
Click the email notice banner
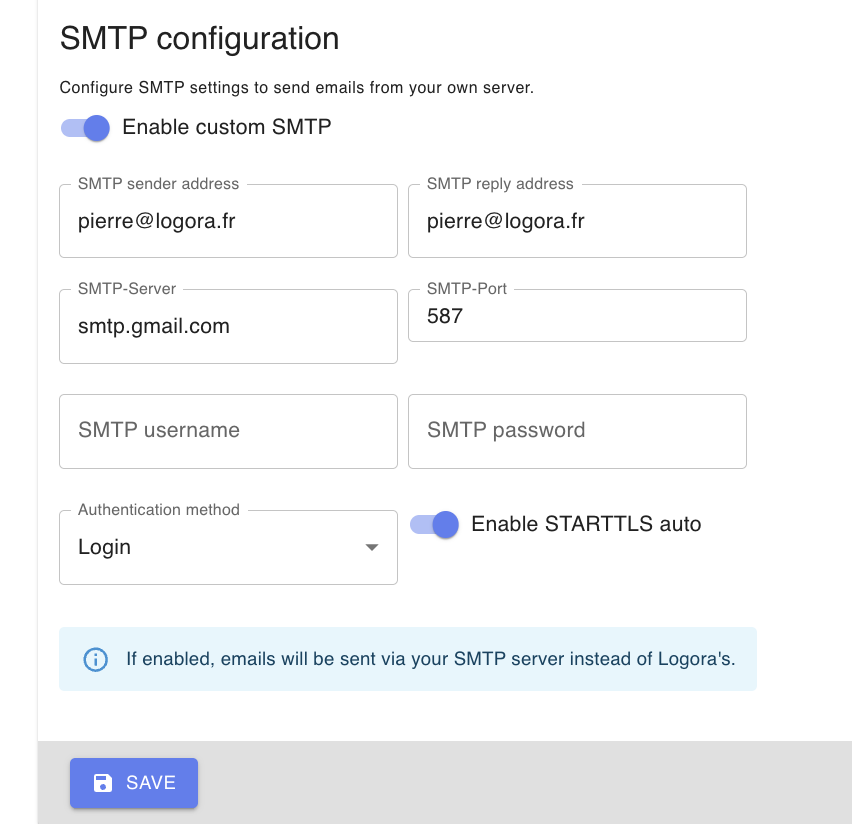click(x=407, y=659)
